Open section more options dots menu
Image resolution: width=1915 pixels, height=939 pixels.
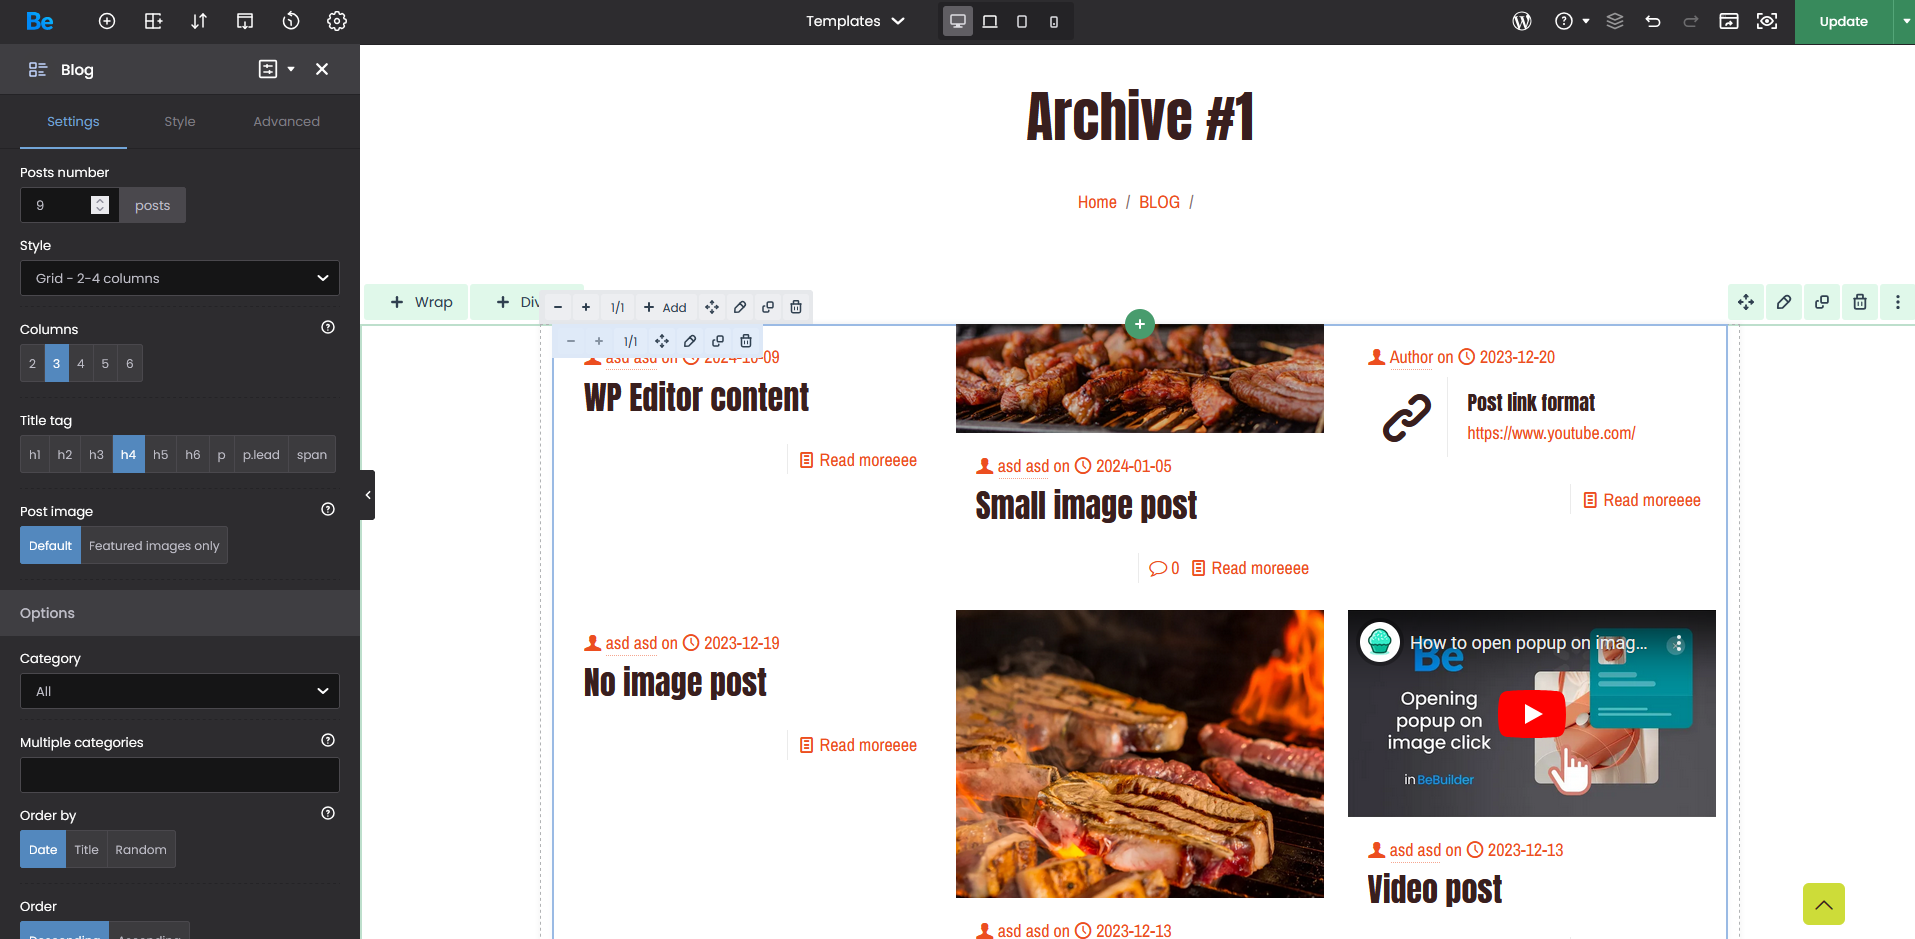click(1898, 302)
